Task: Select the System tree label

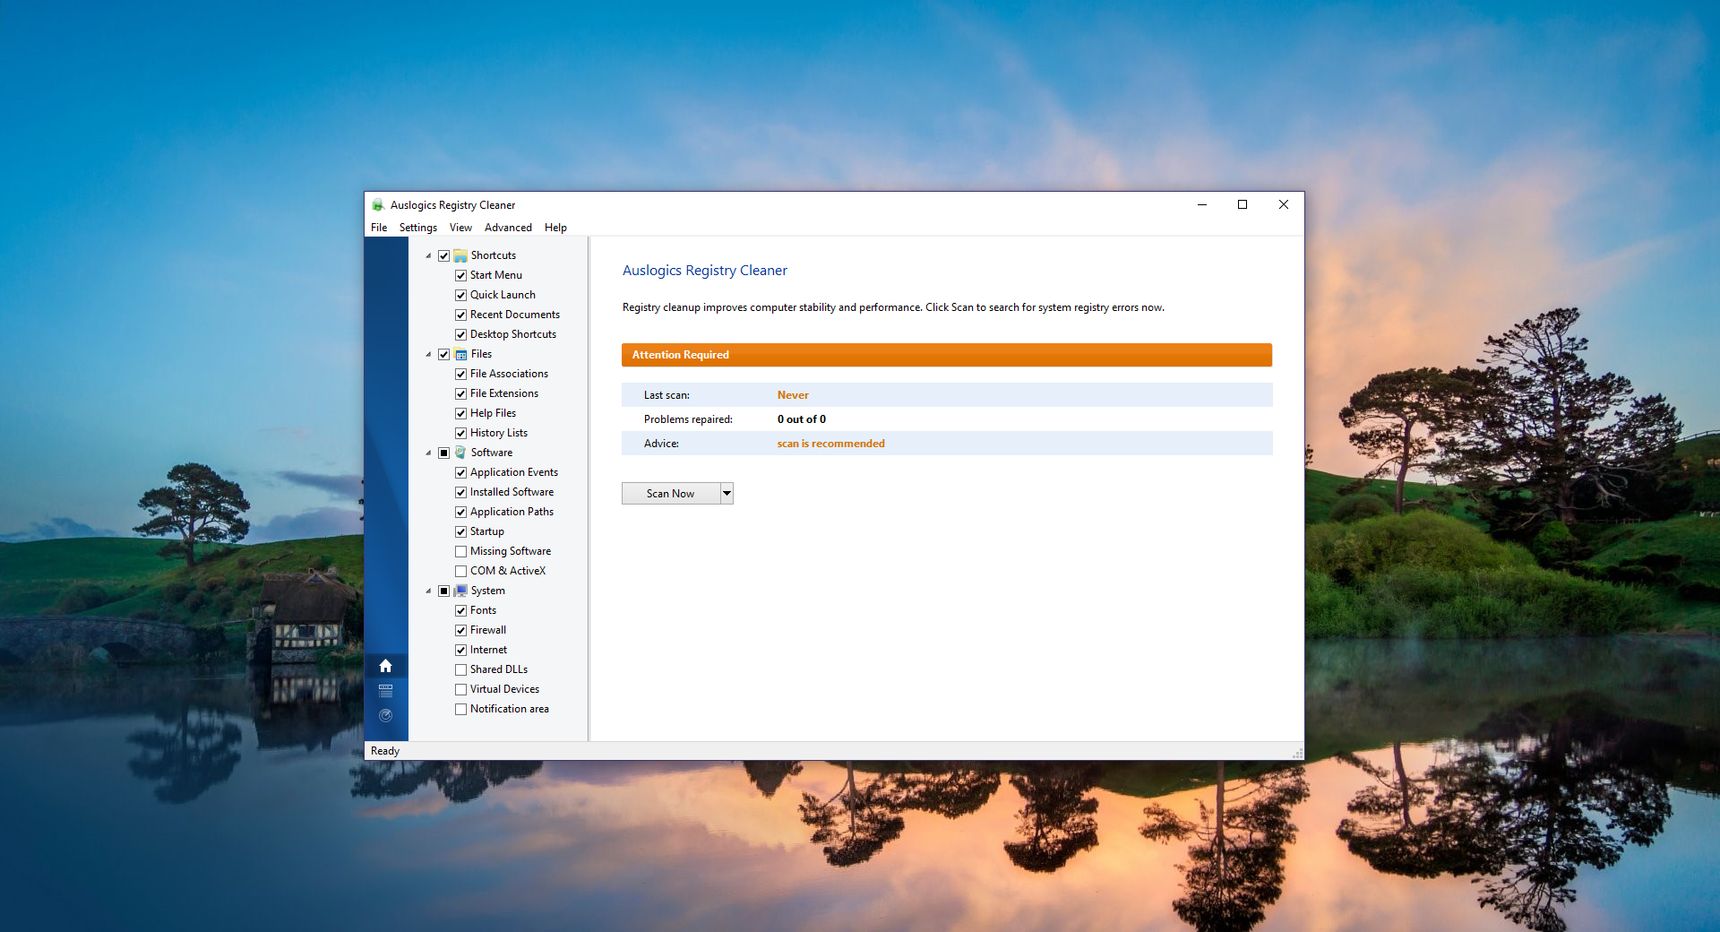Action: click(x=488, y=591)
